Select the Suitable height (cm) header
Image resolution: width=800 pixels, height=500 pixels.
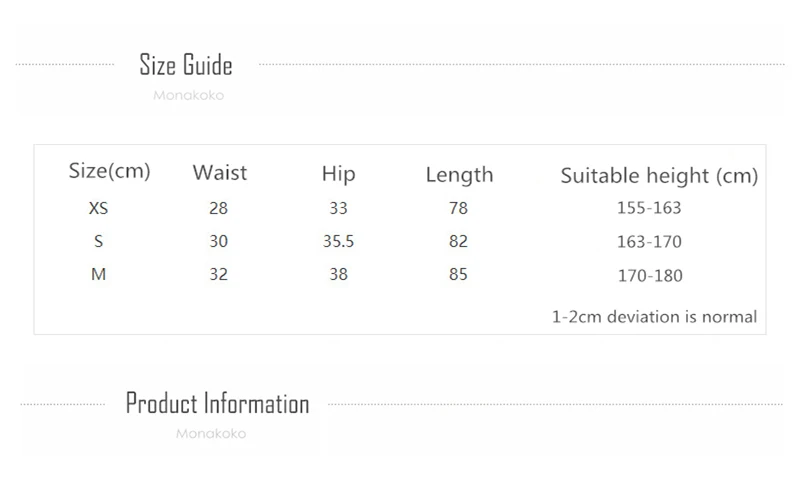tap(658, 176)
